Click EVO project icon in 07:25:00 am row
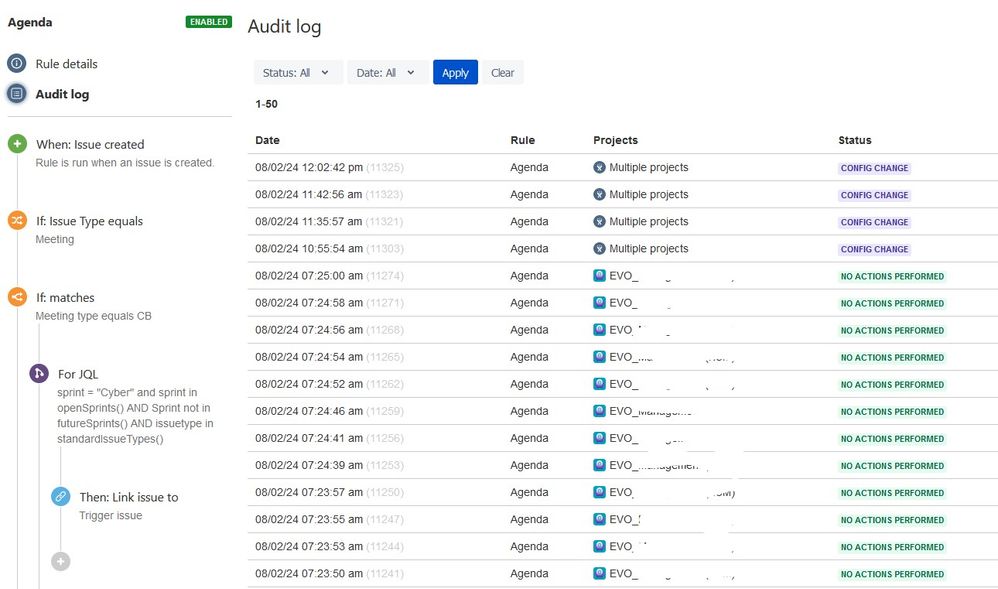Viewport: 998px width, 589px height. (599, 276)
